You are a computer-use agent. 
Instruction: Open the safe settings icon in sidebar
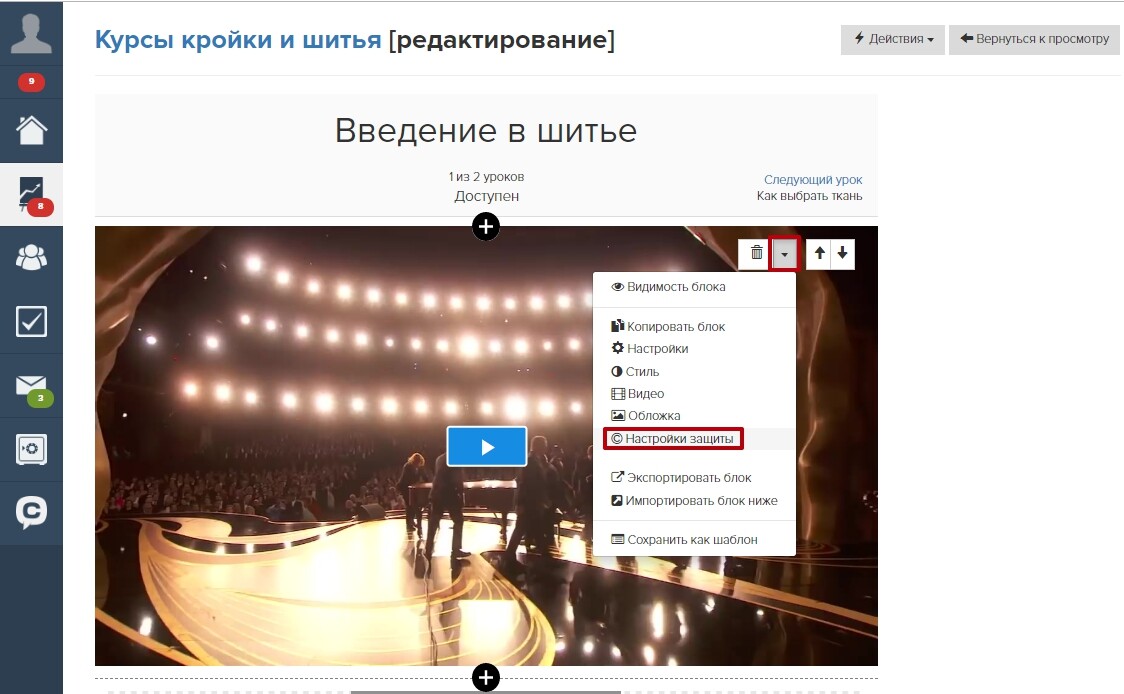tap(31, 450)
